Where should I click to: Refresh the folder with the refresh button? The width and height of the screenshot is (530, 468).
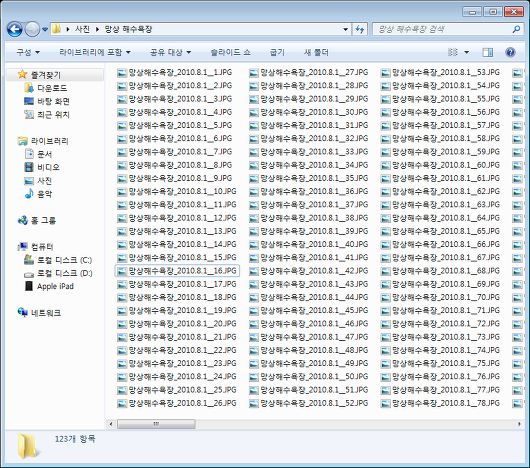pos(359,29)
